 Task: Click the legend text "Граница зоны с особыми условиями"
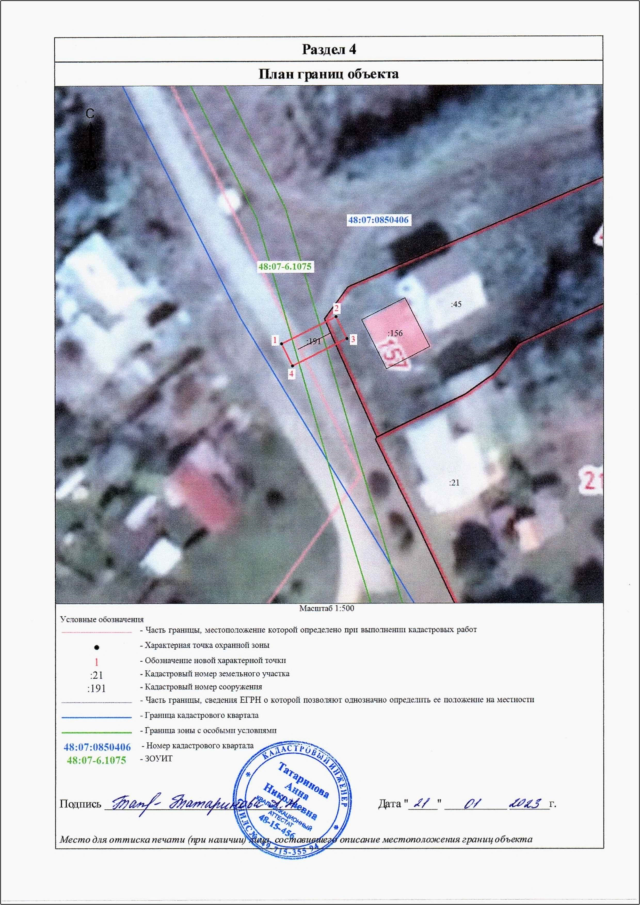tap(209, 730)
